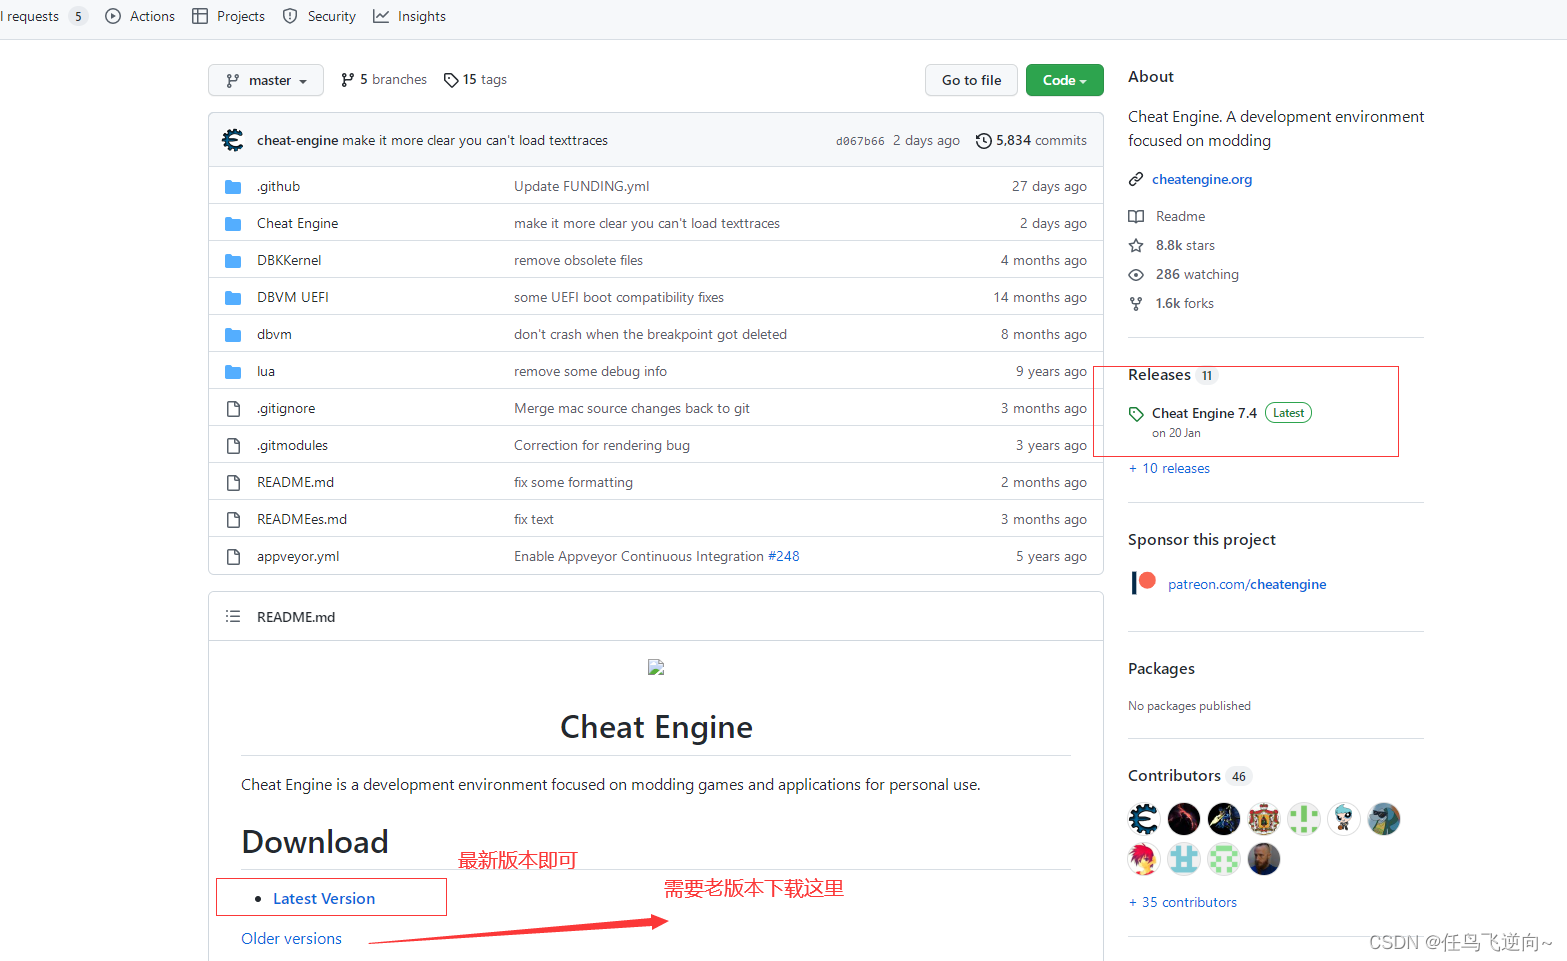Click the Cheat Engine logo avatar in commit bar

pos(233,140)
